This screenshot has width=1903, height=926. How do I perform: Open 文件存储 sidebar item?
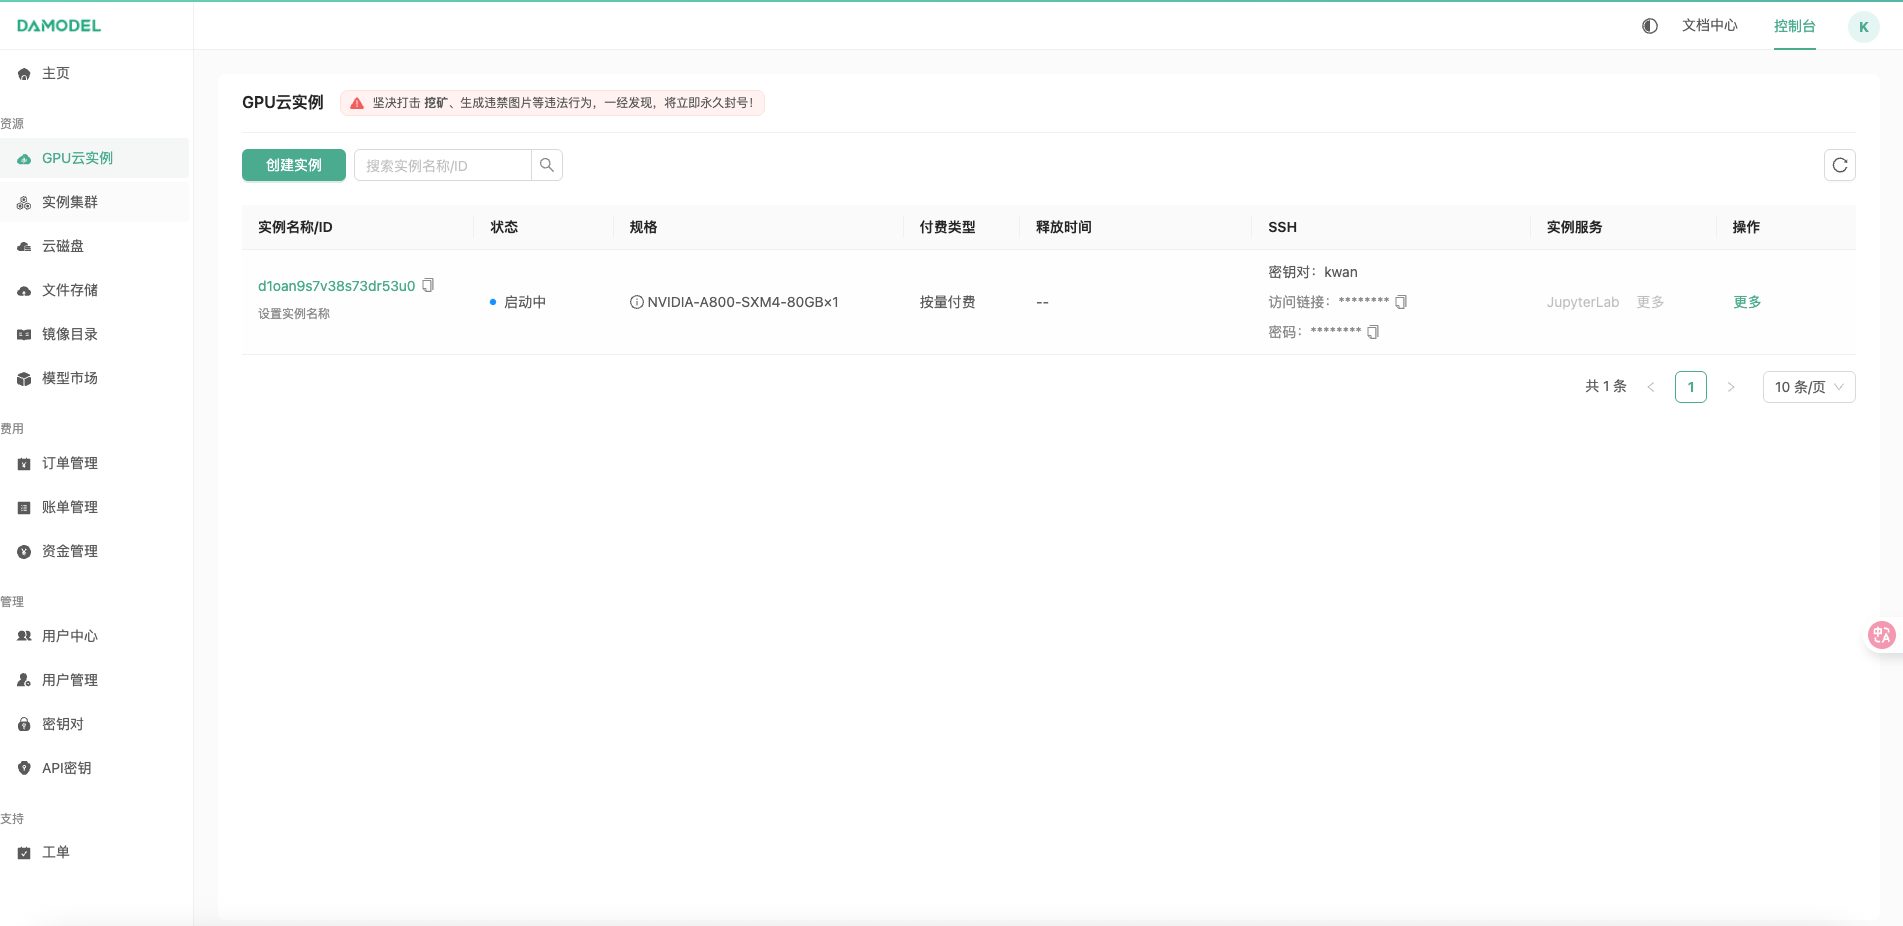94,290
